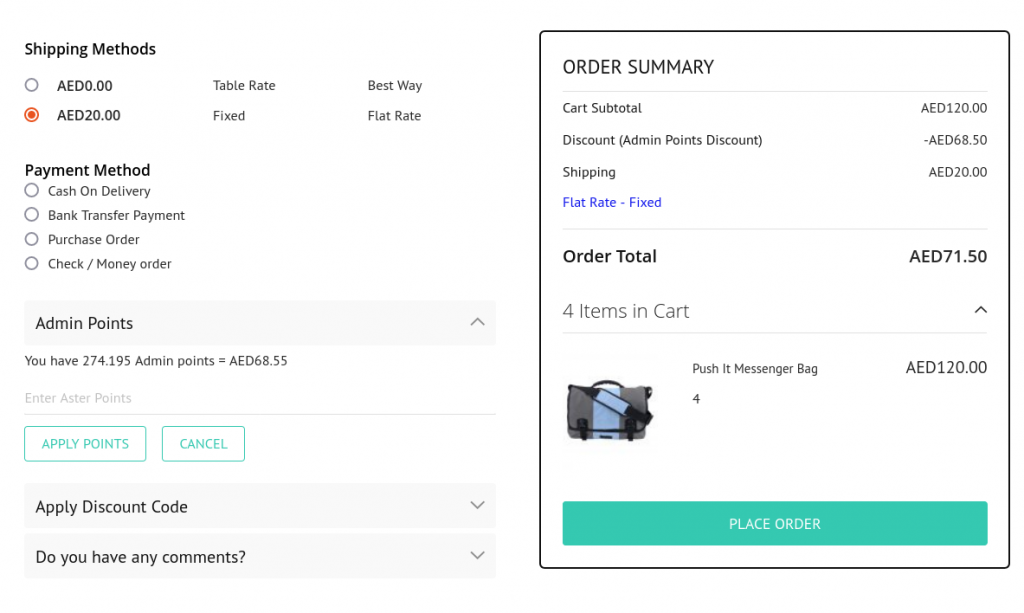Screen dimensions: 1024x613
Task: Click the PLACE ORDER button
Action: [x=775, y=524]
